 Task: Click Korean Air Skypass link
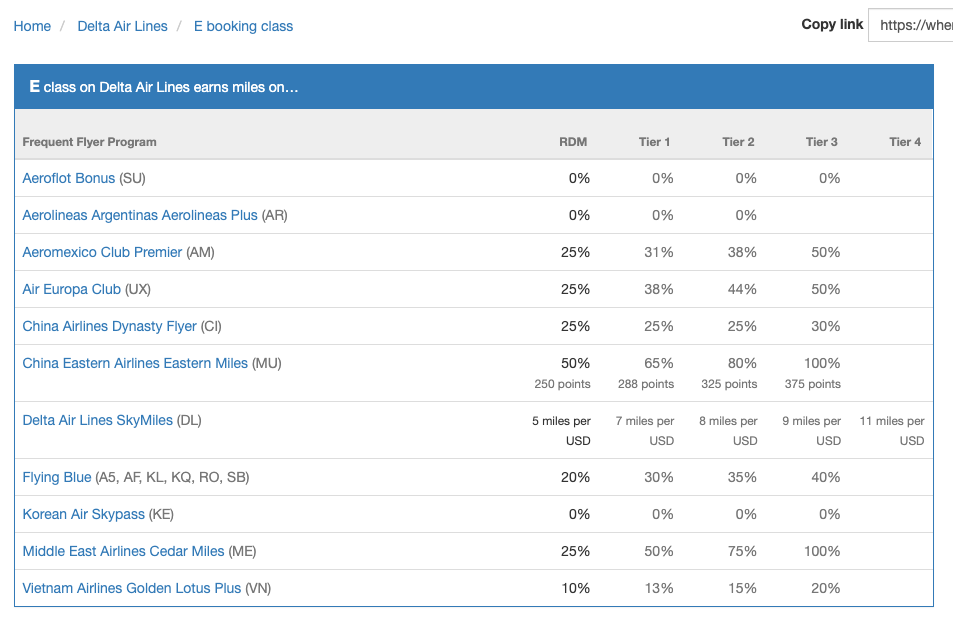[x=84, y=514]
